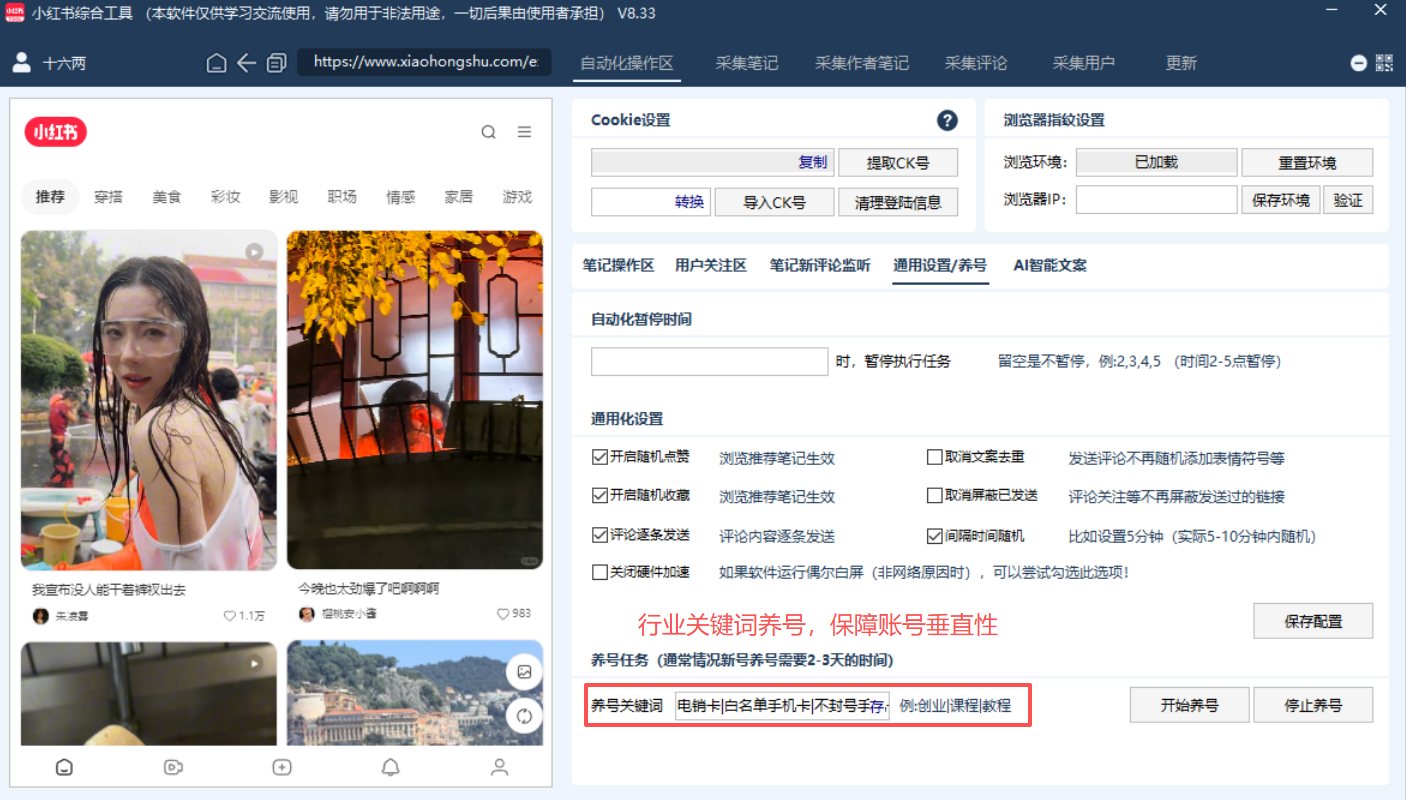Image resolution: width=1406 pixels, height=800 pixels.
Task: Click the 提取CK号 button
Action: 898,163
